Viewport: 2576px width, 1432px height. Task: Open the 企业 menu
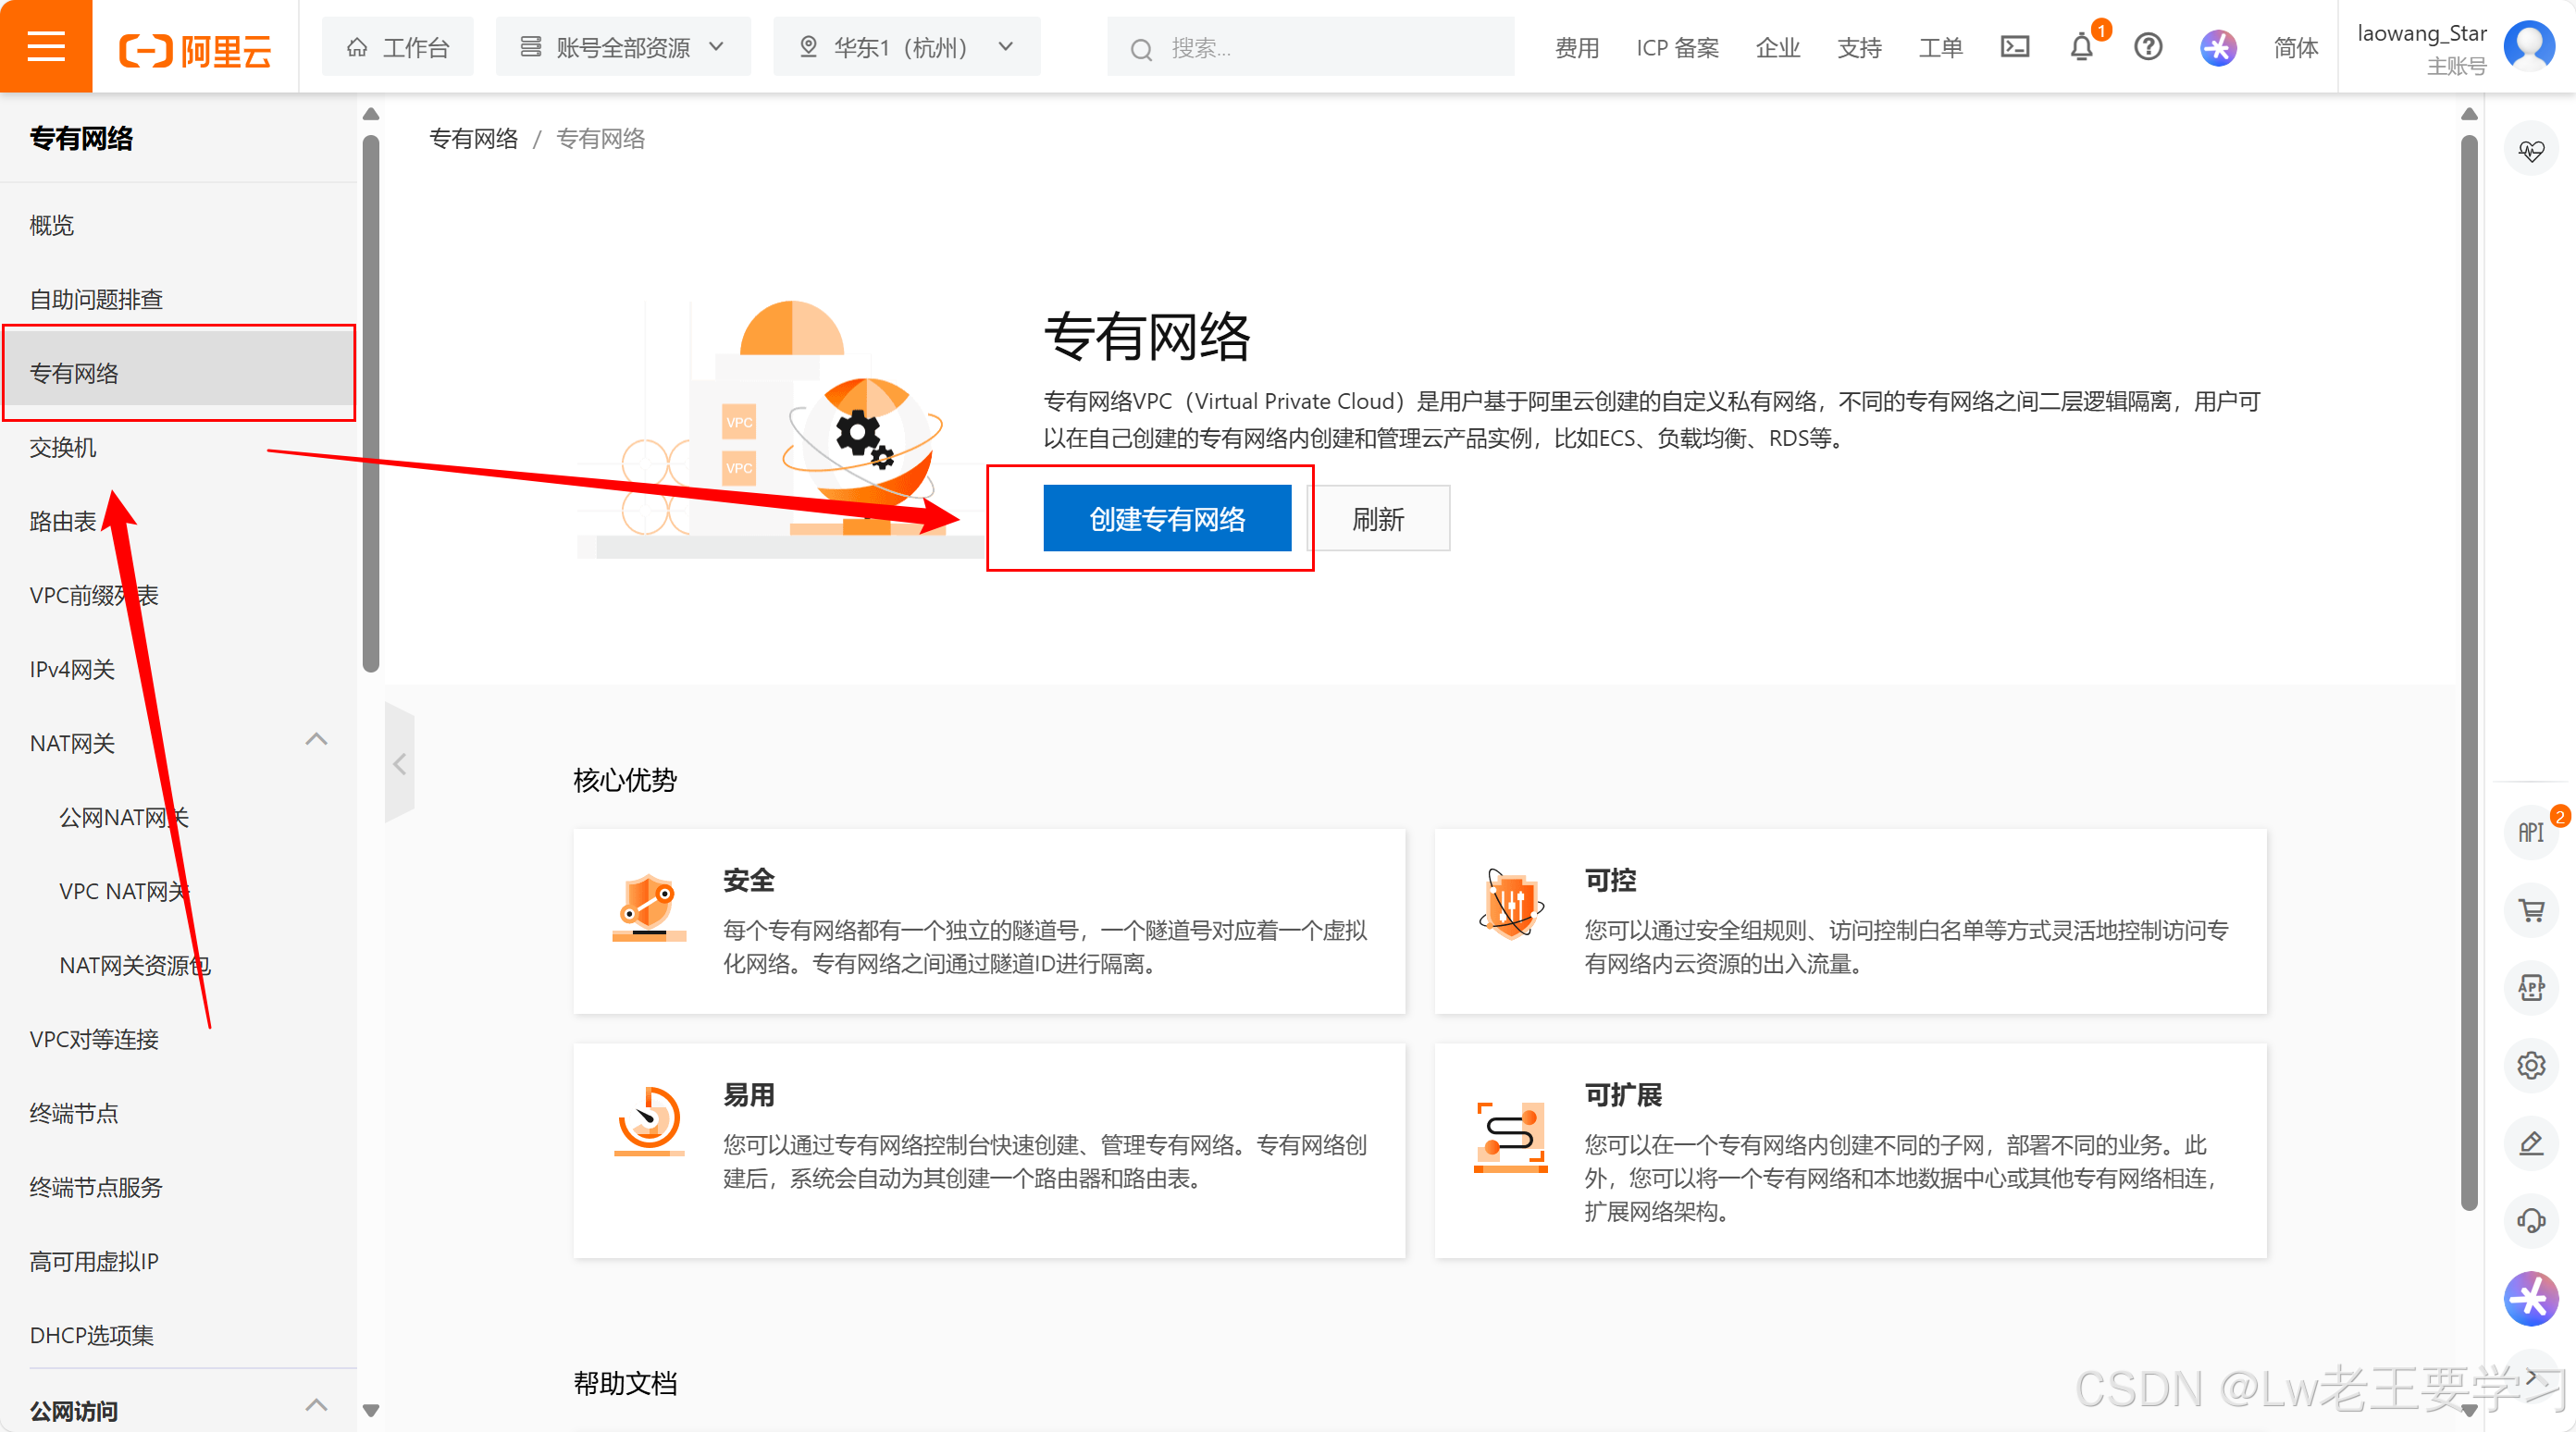pos(1777,48)
